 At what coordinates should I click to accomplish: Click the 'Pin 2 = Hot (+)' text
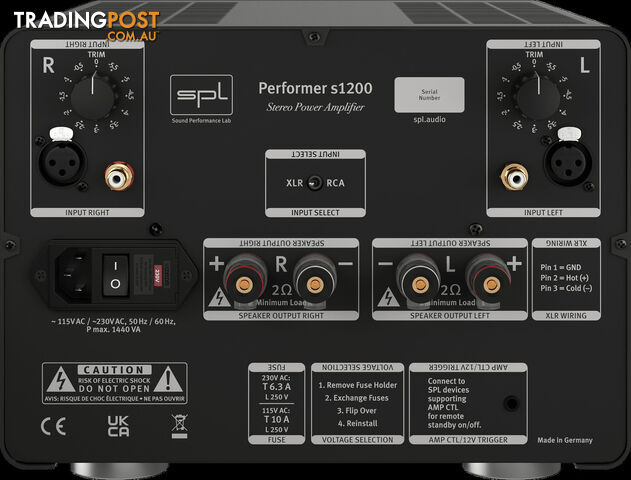pos(564,278)
